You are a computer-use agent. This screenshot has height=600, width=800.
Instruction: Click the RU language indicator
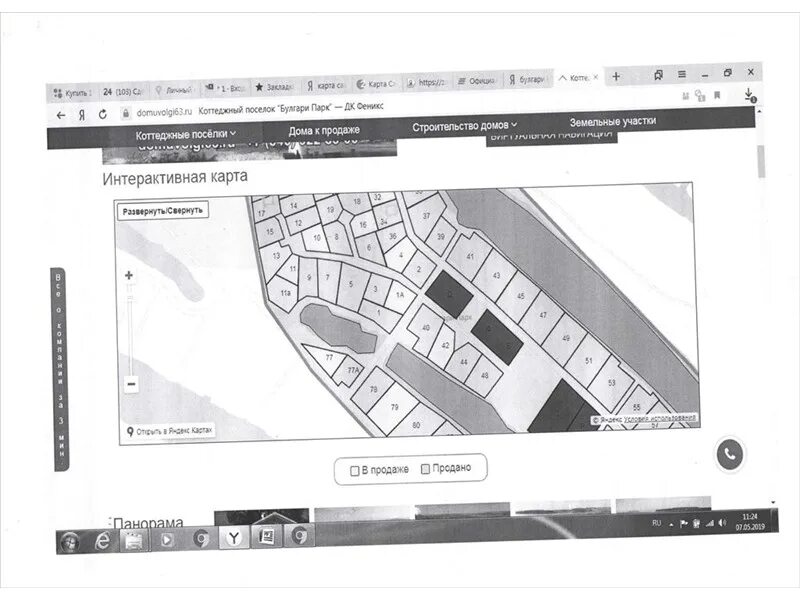(657, 523)
